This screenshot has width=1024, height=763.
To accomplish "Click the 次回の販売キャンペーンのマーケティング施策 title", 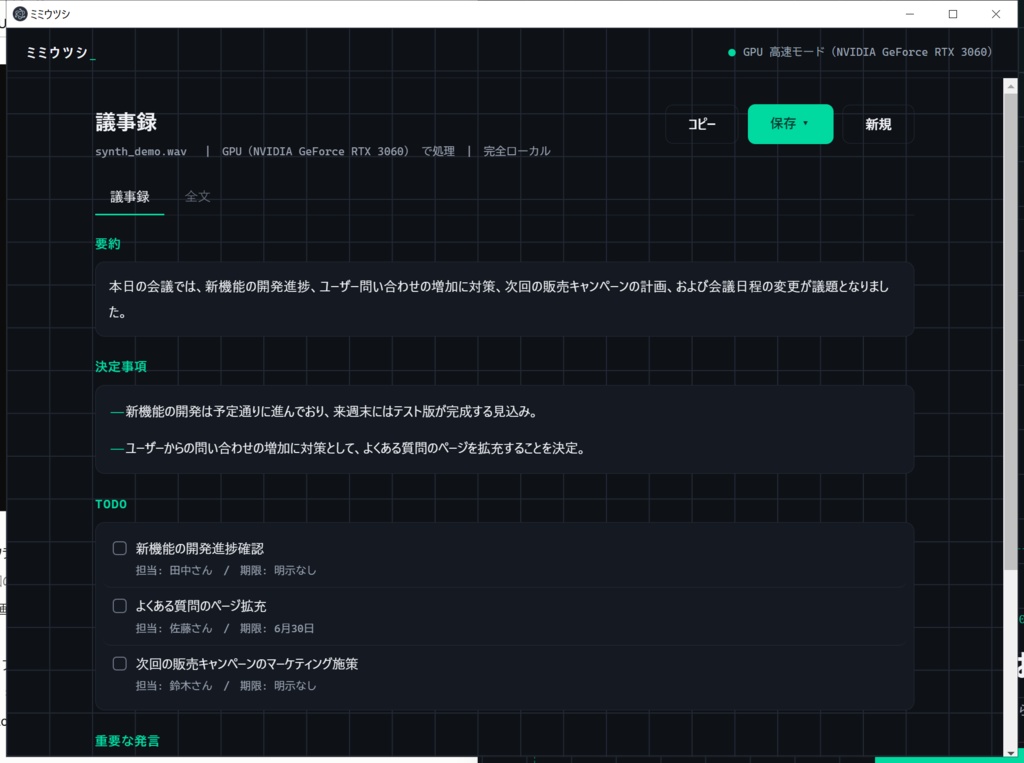I will point(247,664).
